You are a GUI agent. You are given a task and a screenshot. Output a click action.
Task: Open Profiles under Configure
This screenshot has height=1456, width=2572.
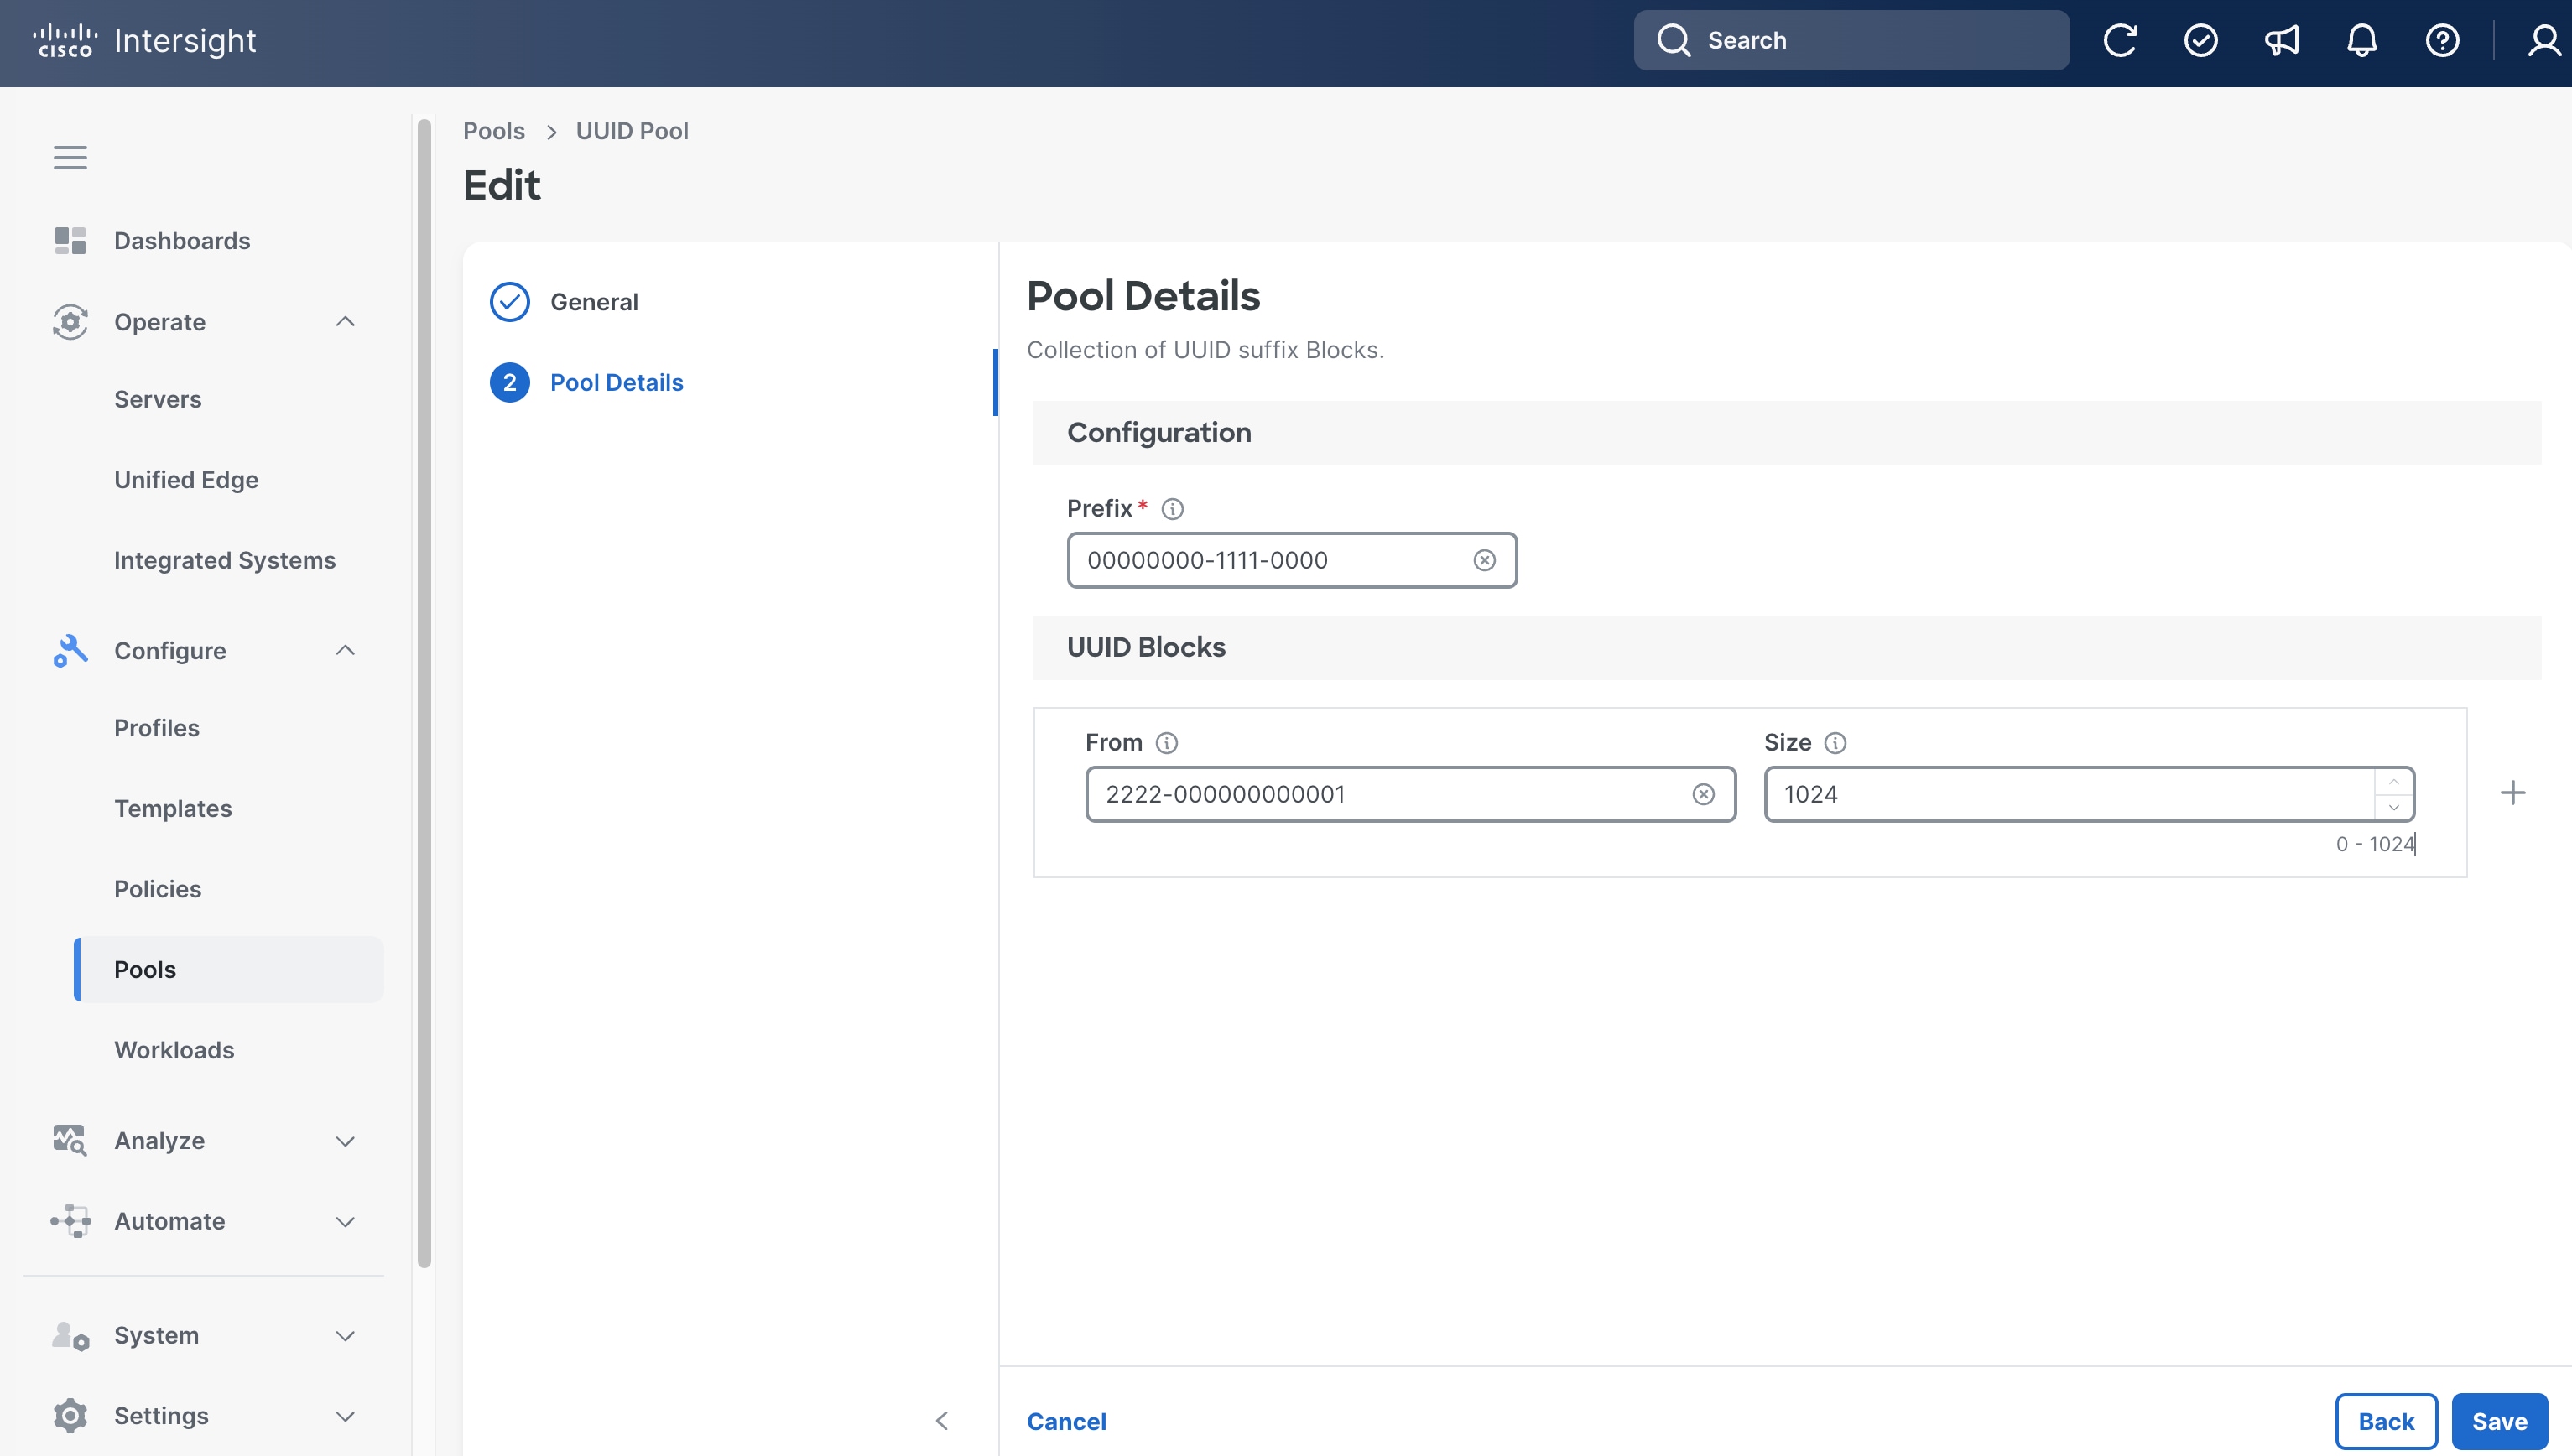pyautogui.click(x=157, y=728)
